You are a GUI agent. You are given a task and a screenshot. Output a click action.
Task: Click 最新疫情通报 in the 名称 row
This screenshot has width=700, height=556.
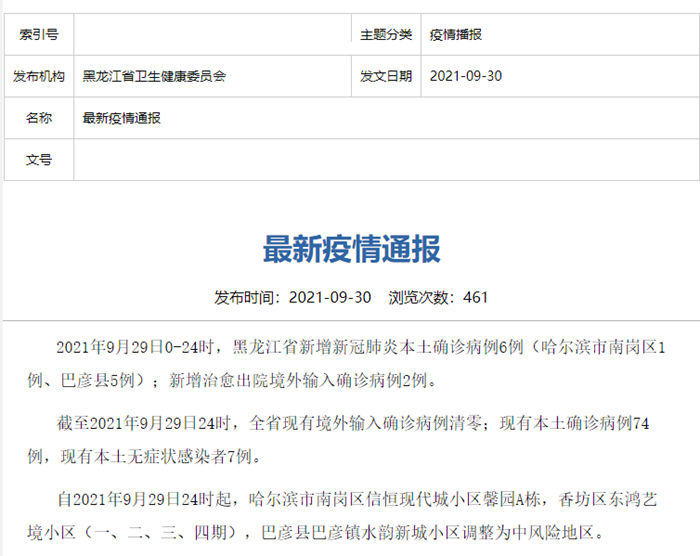(122, 118)
